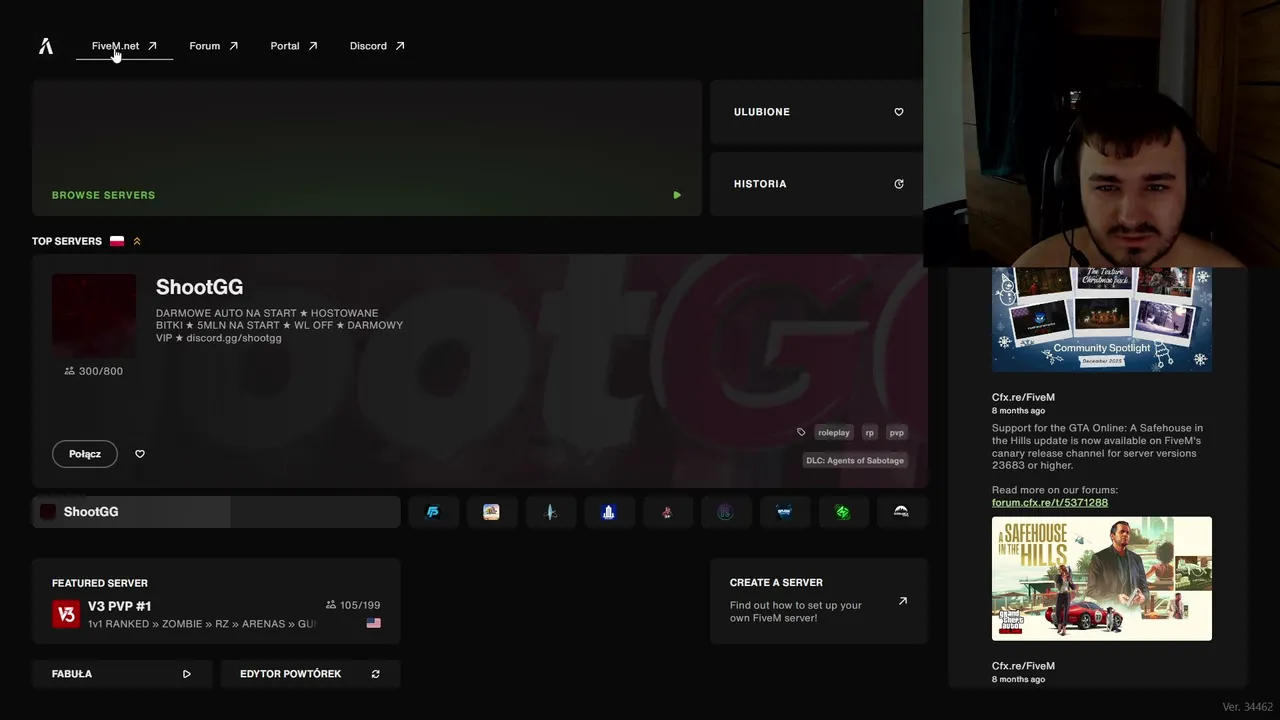Click the FiveM logo in the top-left corner
1280x720 pixels.
tap(46, 46)
